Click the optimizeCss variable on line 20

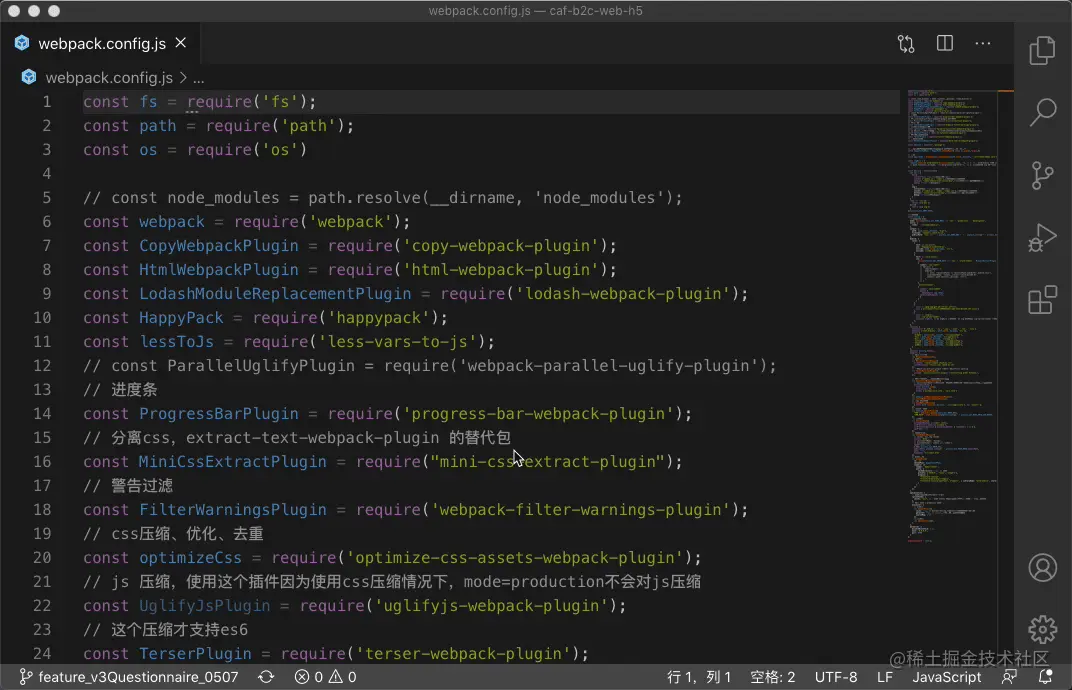190,558
